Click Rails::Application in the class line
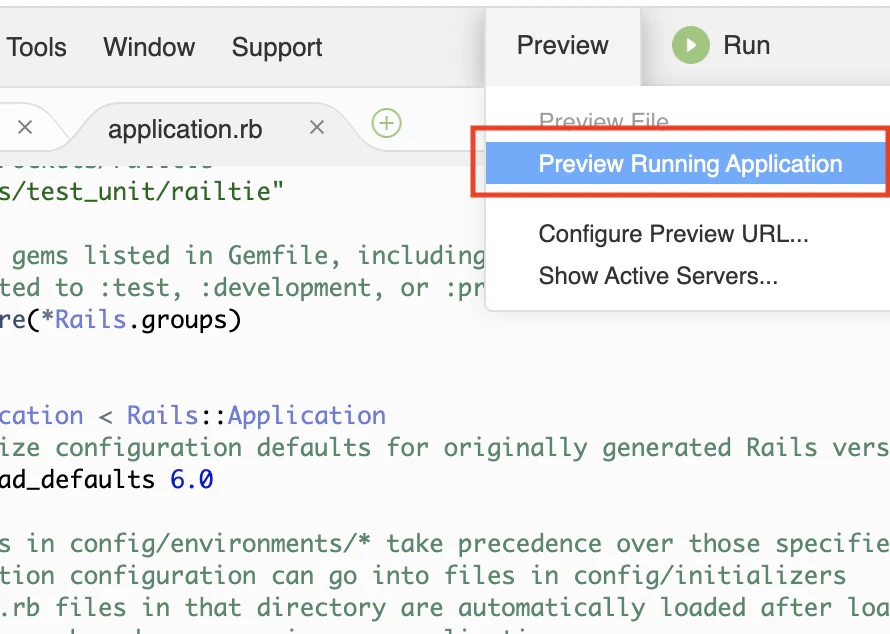This screenshot has height=634, width=890. point(256,416)
